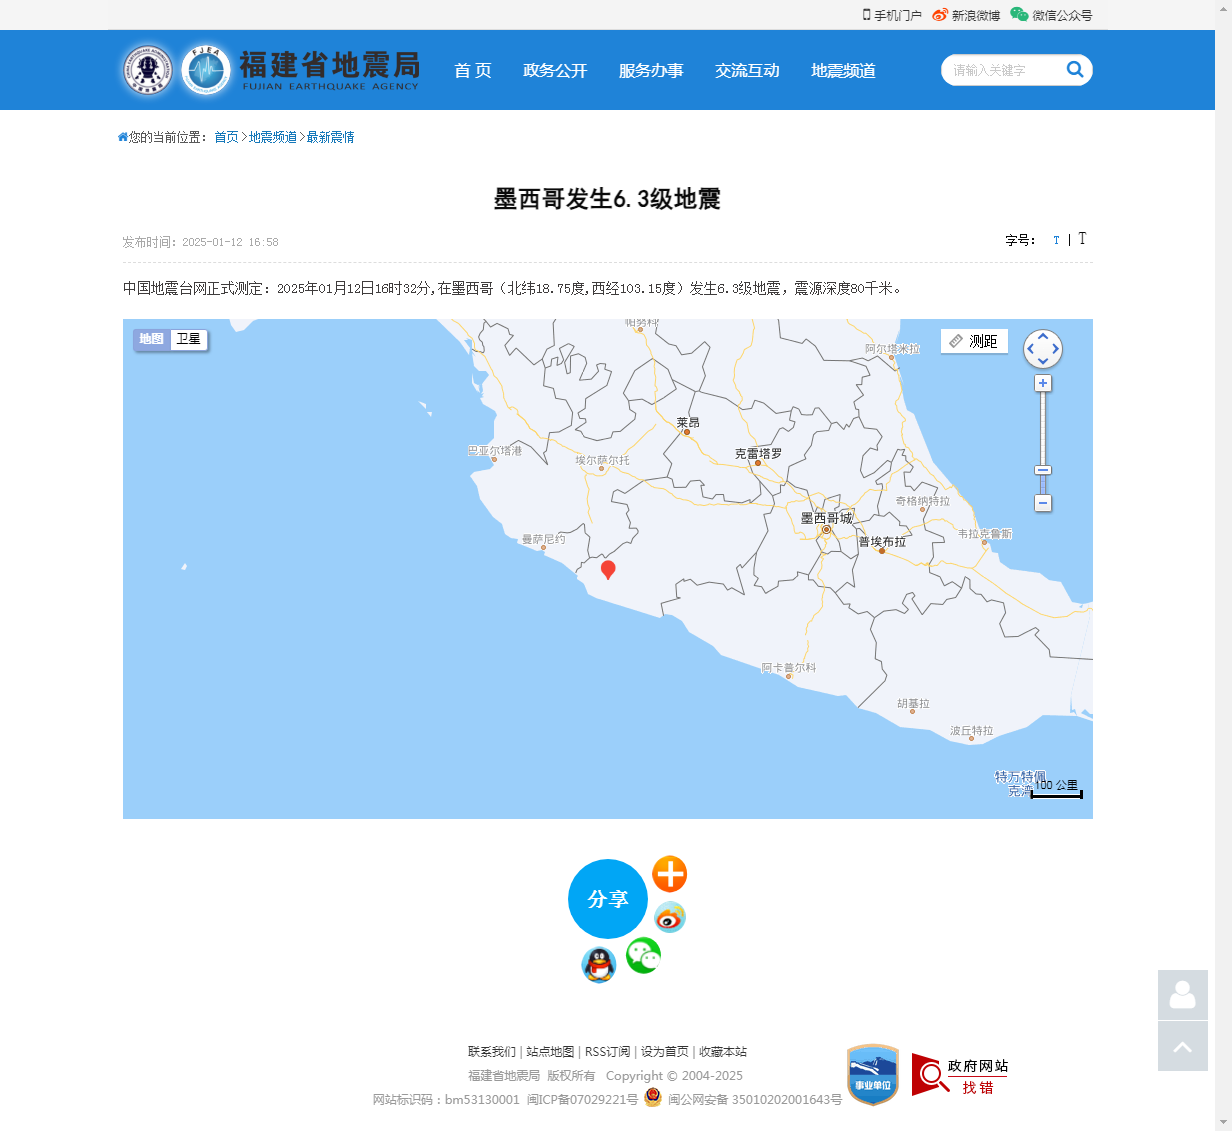This screenshot has width=1232, height=1131.
Task: Open the 政务公开 menu
Action: coord(555,70)
